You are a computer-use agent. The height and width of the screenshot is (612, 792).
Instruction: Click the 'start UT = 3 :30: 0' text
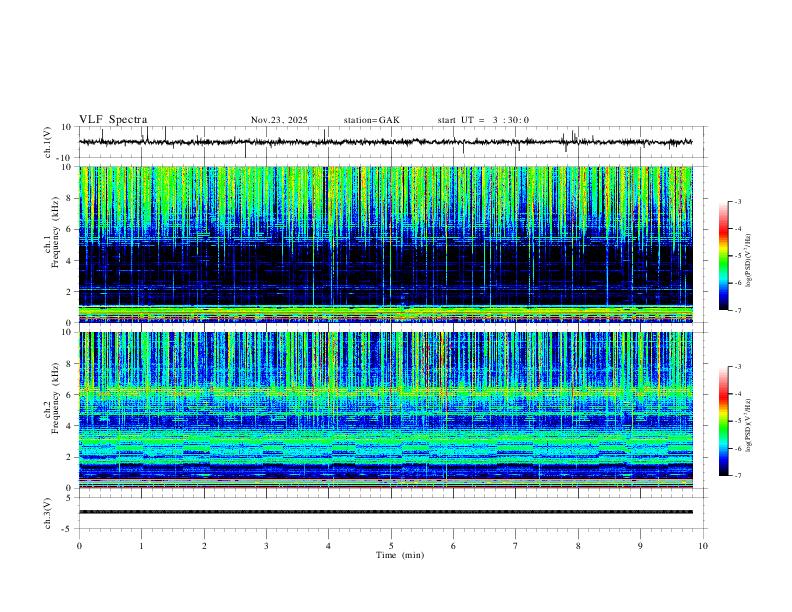[x=483, y=120]
